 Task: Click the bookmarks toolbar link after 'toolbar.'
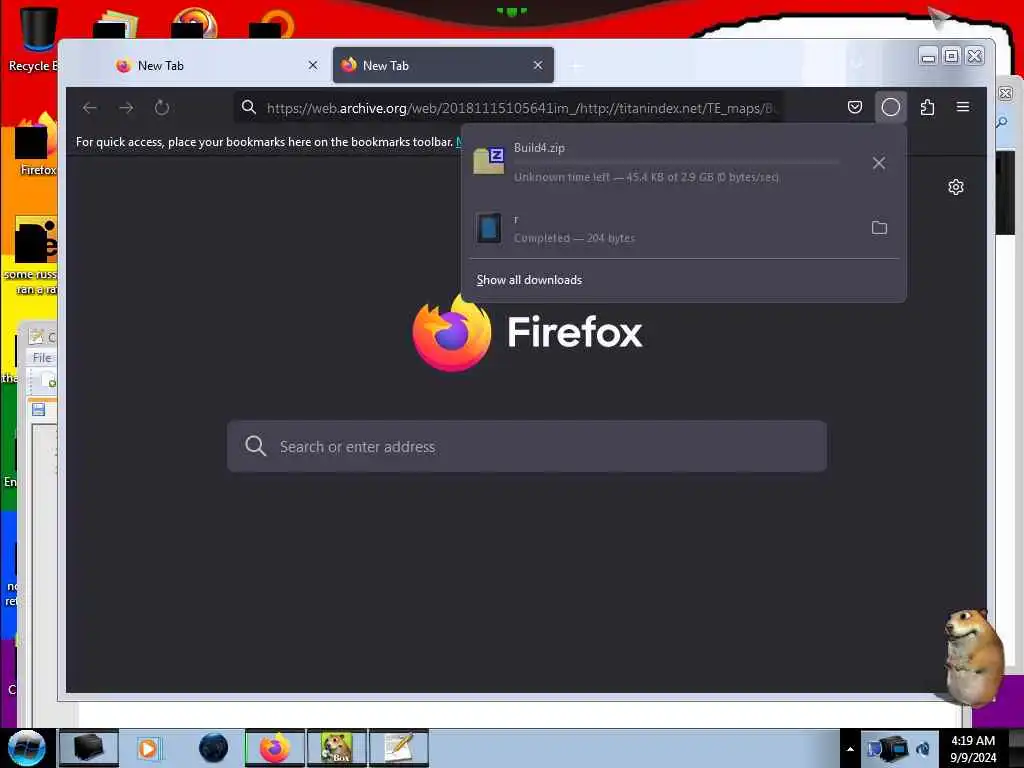[x=458, y=142]
